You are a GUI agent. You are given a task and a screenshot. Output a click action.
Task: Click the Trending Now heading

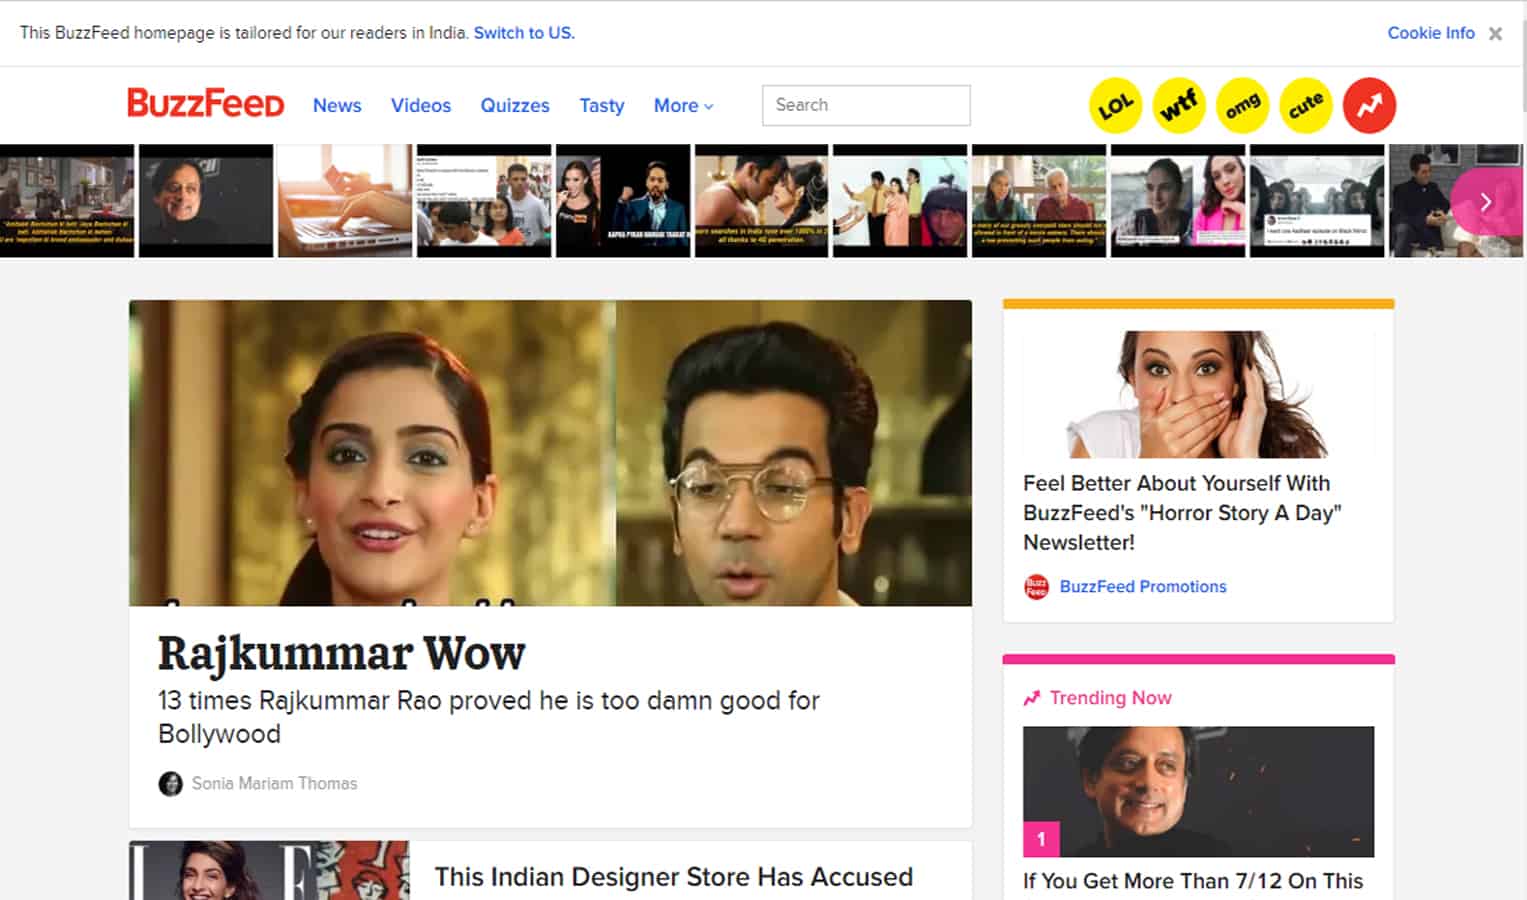[1110, 698]
